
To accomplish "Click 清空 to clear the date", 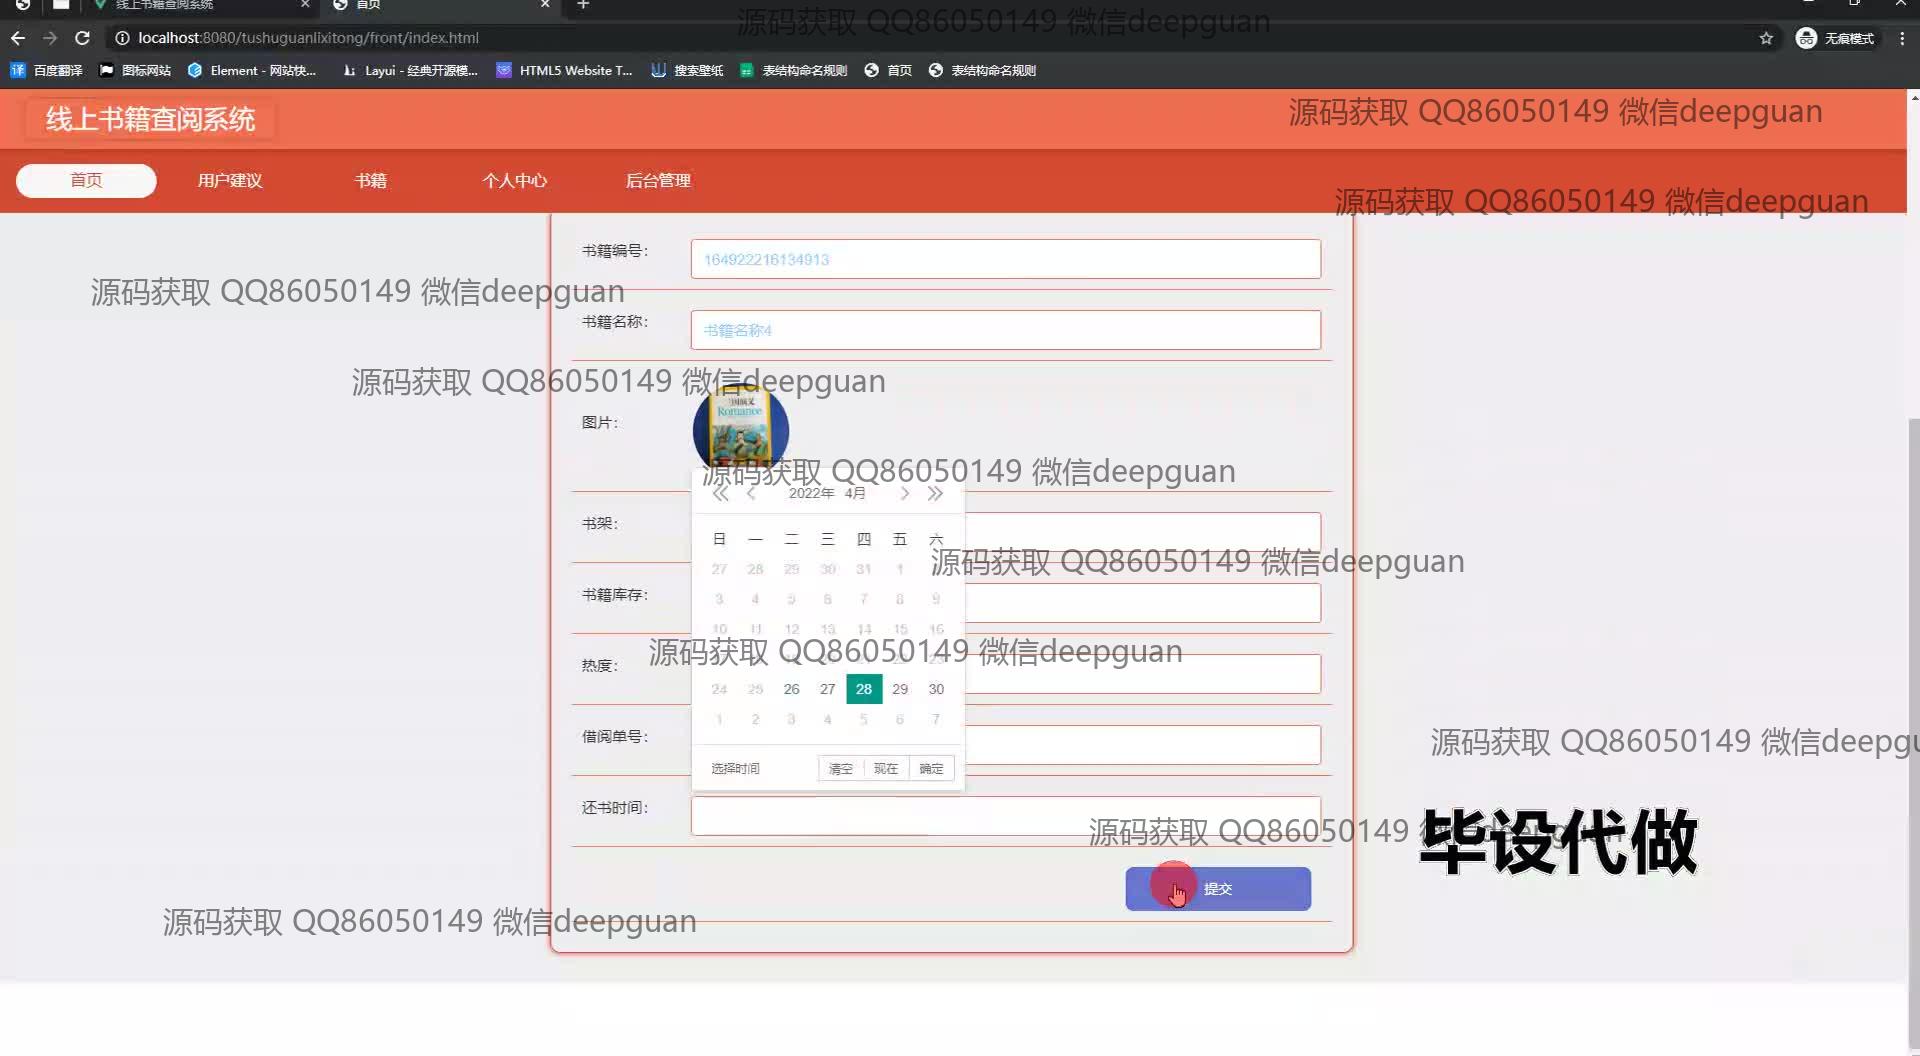I will click(x=840, y=769).
